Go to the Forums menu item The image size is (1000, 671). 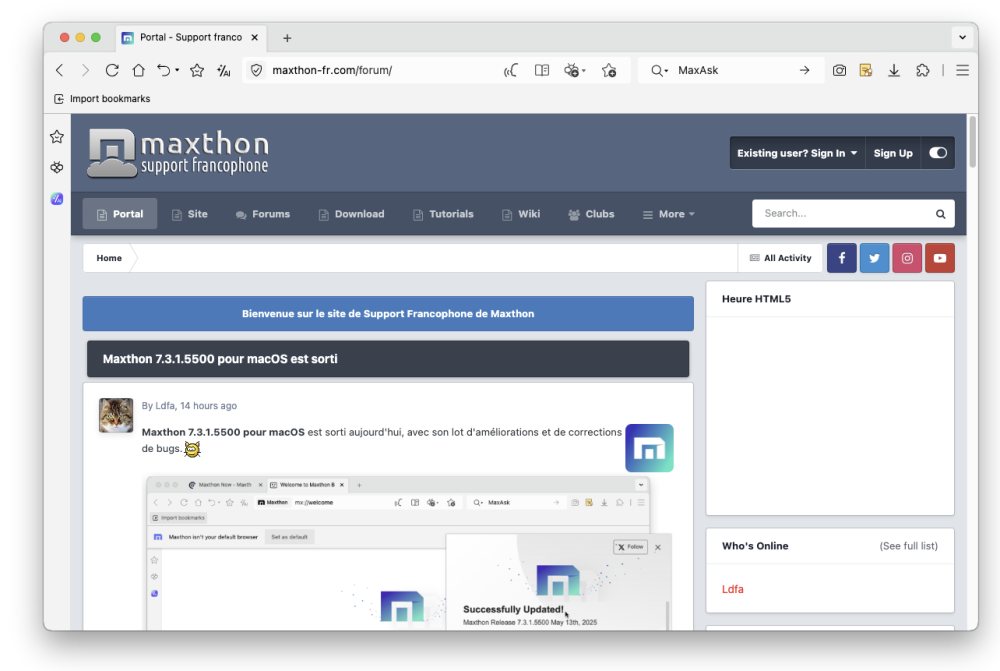pyautogui.click(x=263, y=214)
